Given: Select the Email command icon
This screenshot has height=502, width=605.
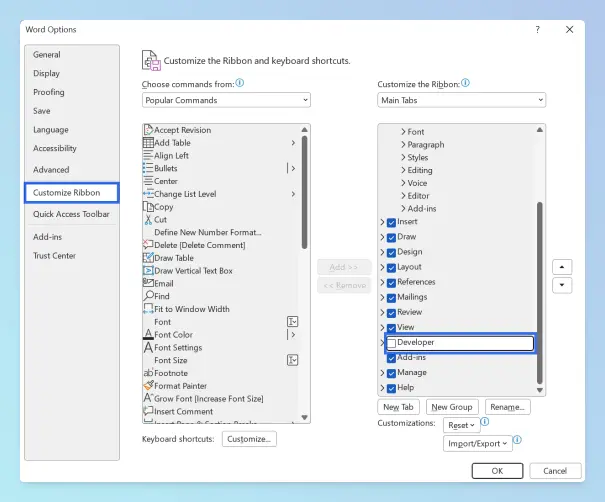Looking at the screenshot, I should (x=148, y=283).
